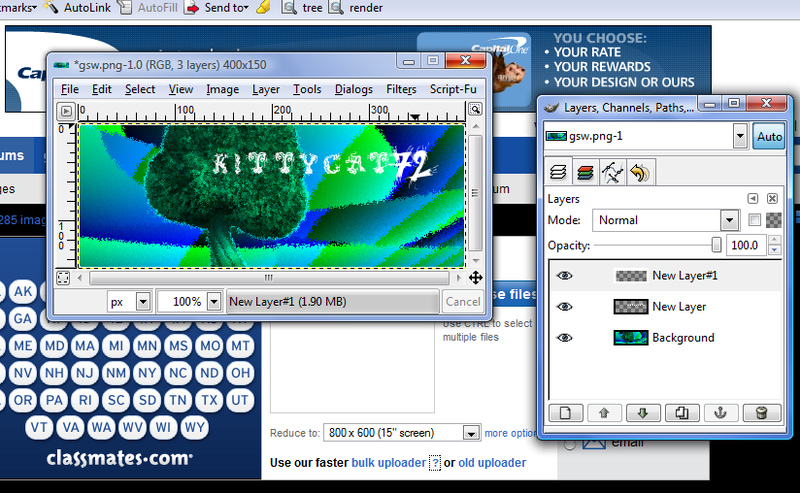Lower the layer with the down arrow button

coord(643,412)
